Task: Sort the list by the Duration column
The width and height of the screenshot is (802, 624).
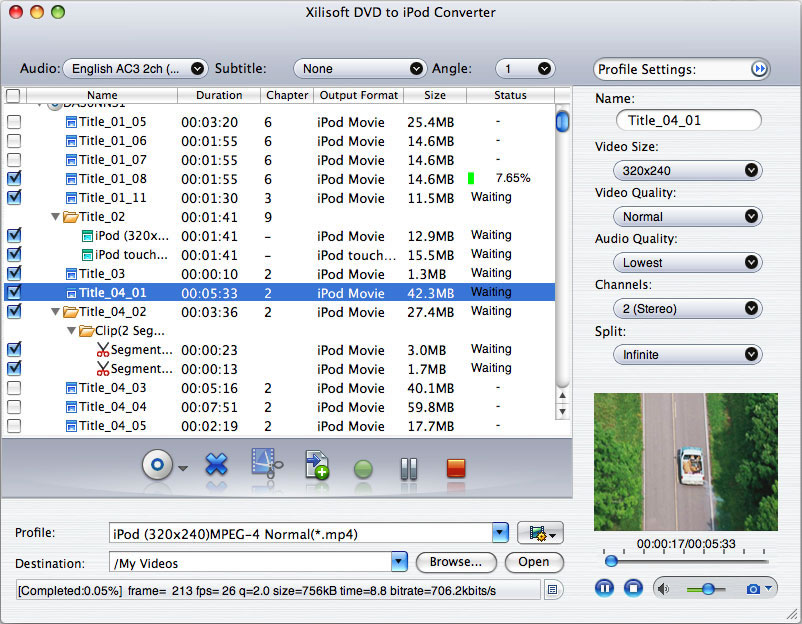Action: pos(219,96)
